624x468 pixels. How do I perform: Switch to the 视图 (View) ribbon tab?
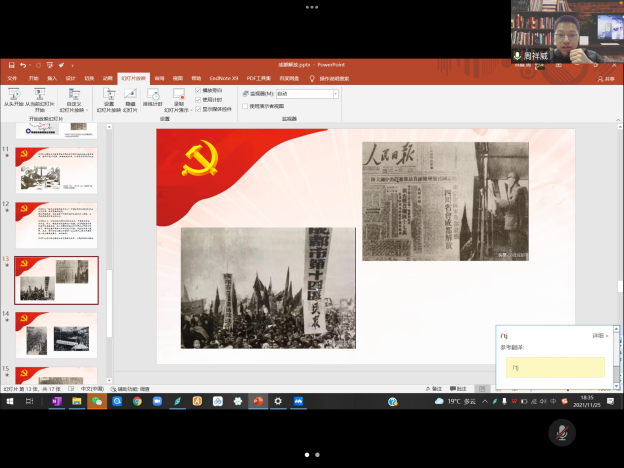pyautogui.click(x=178, y=78)
